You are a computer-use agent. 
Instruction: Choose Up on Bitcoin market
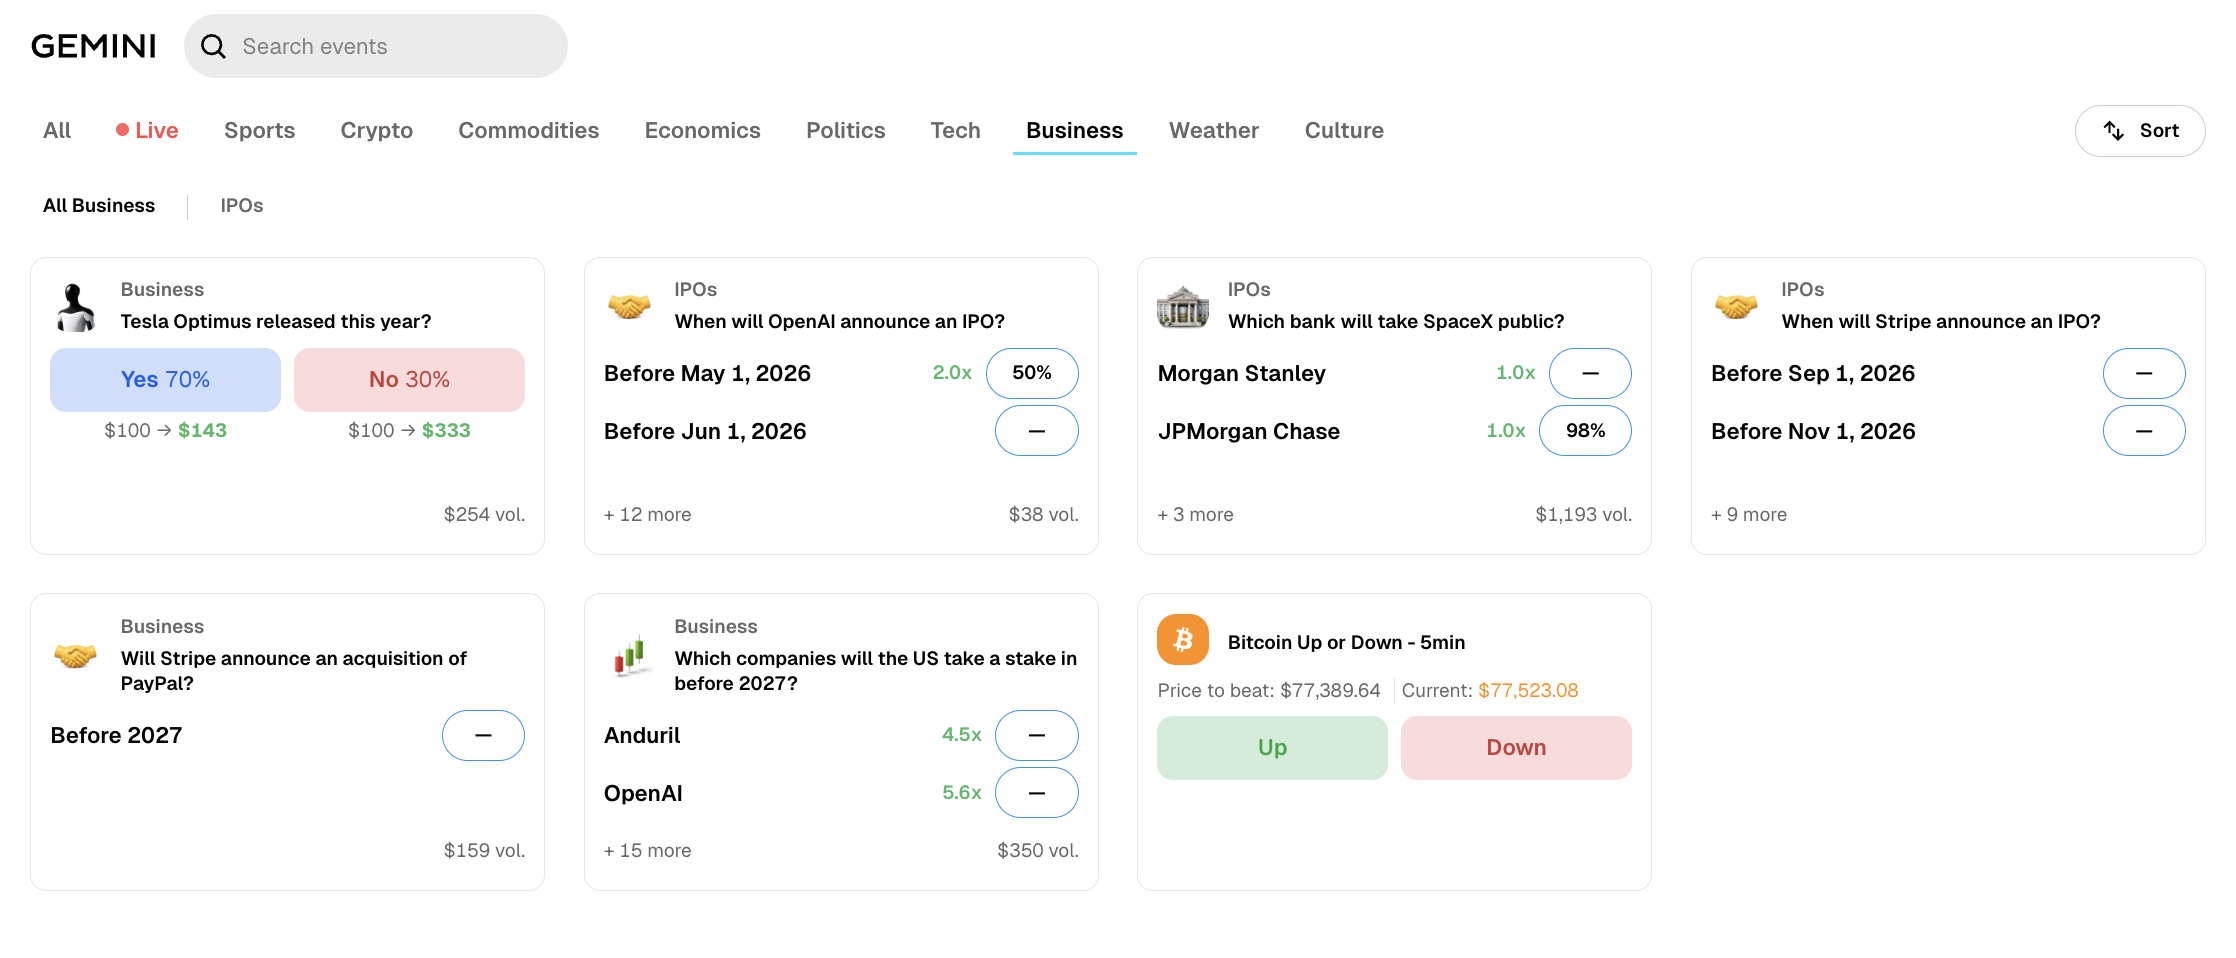click(x=1272, y=748)
